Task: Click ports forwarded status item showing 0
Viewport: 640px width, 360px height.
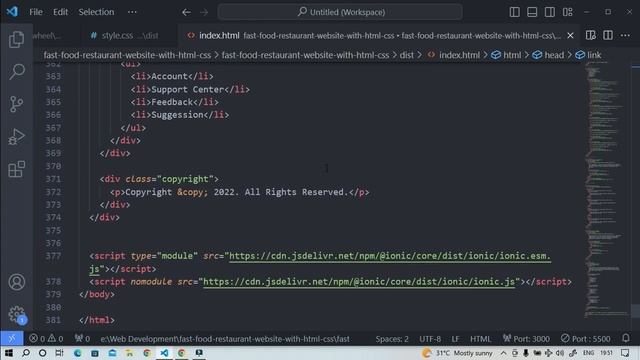Action: [82, 338]
